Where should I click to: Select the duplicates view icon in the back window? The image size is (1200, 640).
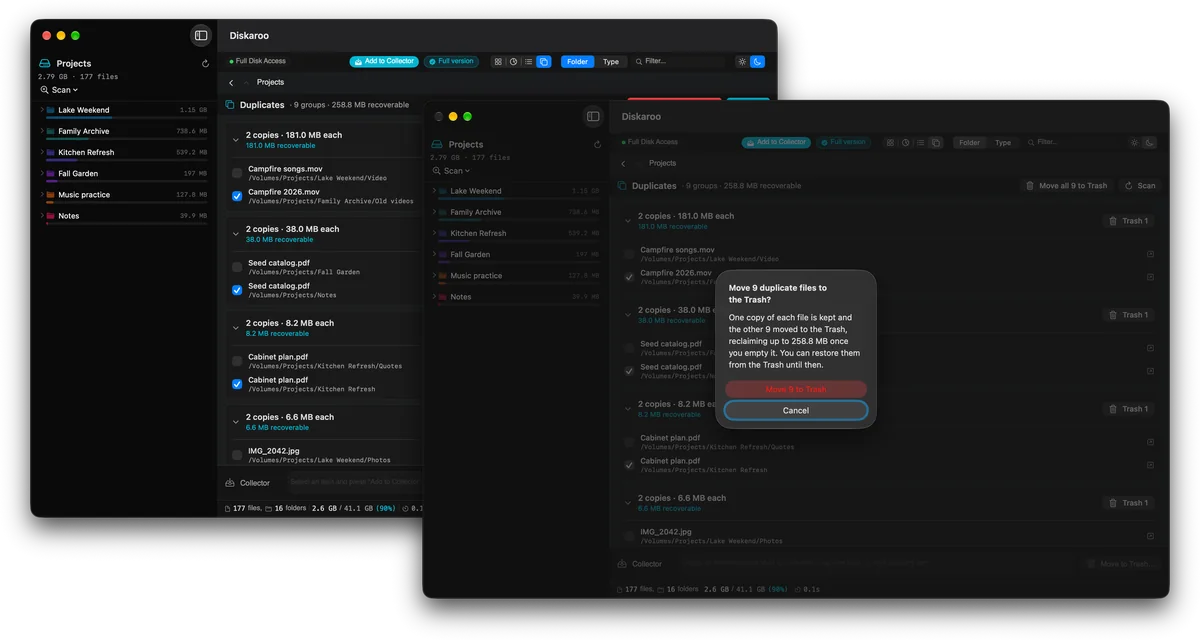pyautogui.click(x=544, y=62)
